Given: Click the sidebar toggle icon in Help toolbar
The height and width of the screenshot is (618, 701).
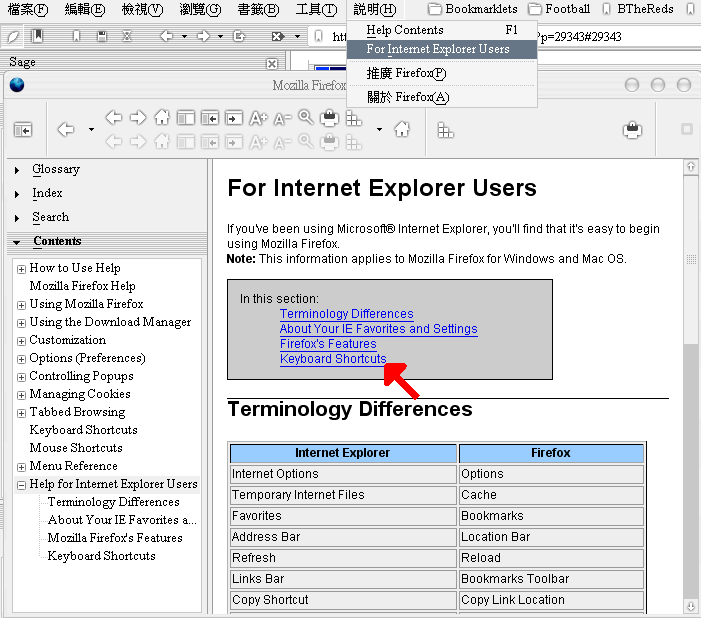Looking at the screenshot, I should click(22, 130).
